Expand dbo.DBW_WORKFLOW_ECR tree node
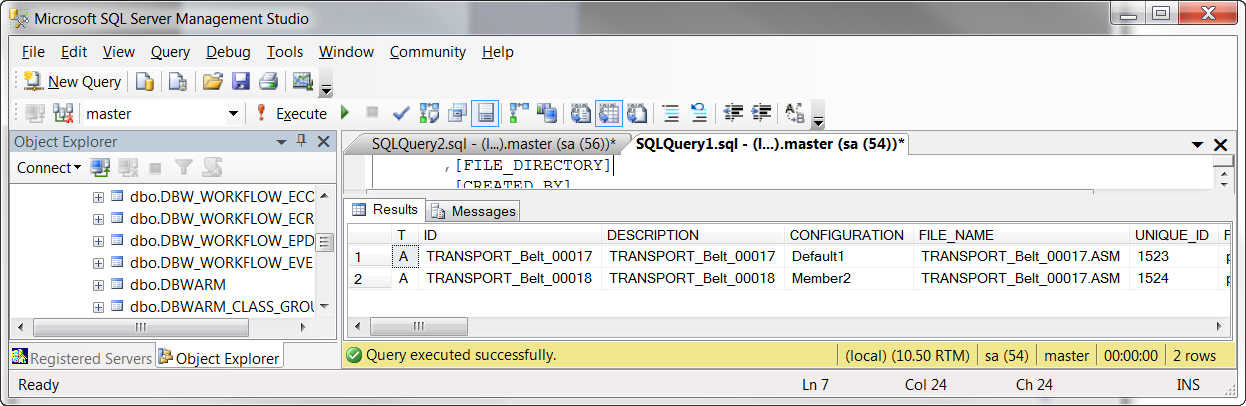Image resolution: width=1246 pixels, height=406 pixels. (98, 219)
